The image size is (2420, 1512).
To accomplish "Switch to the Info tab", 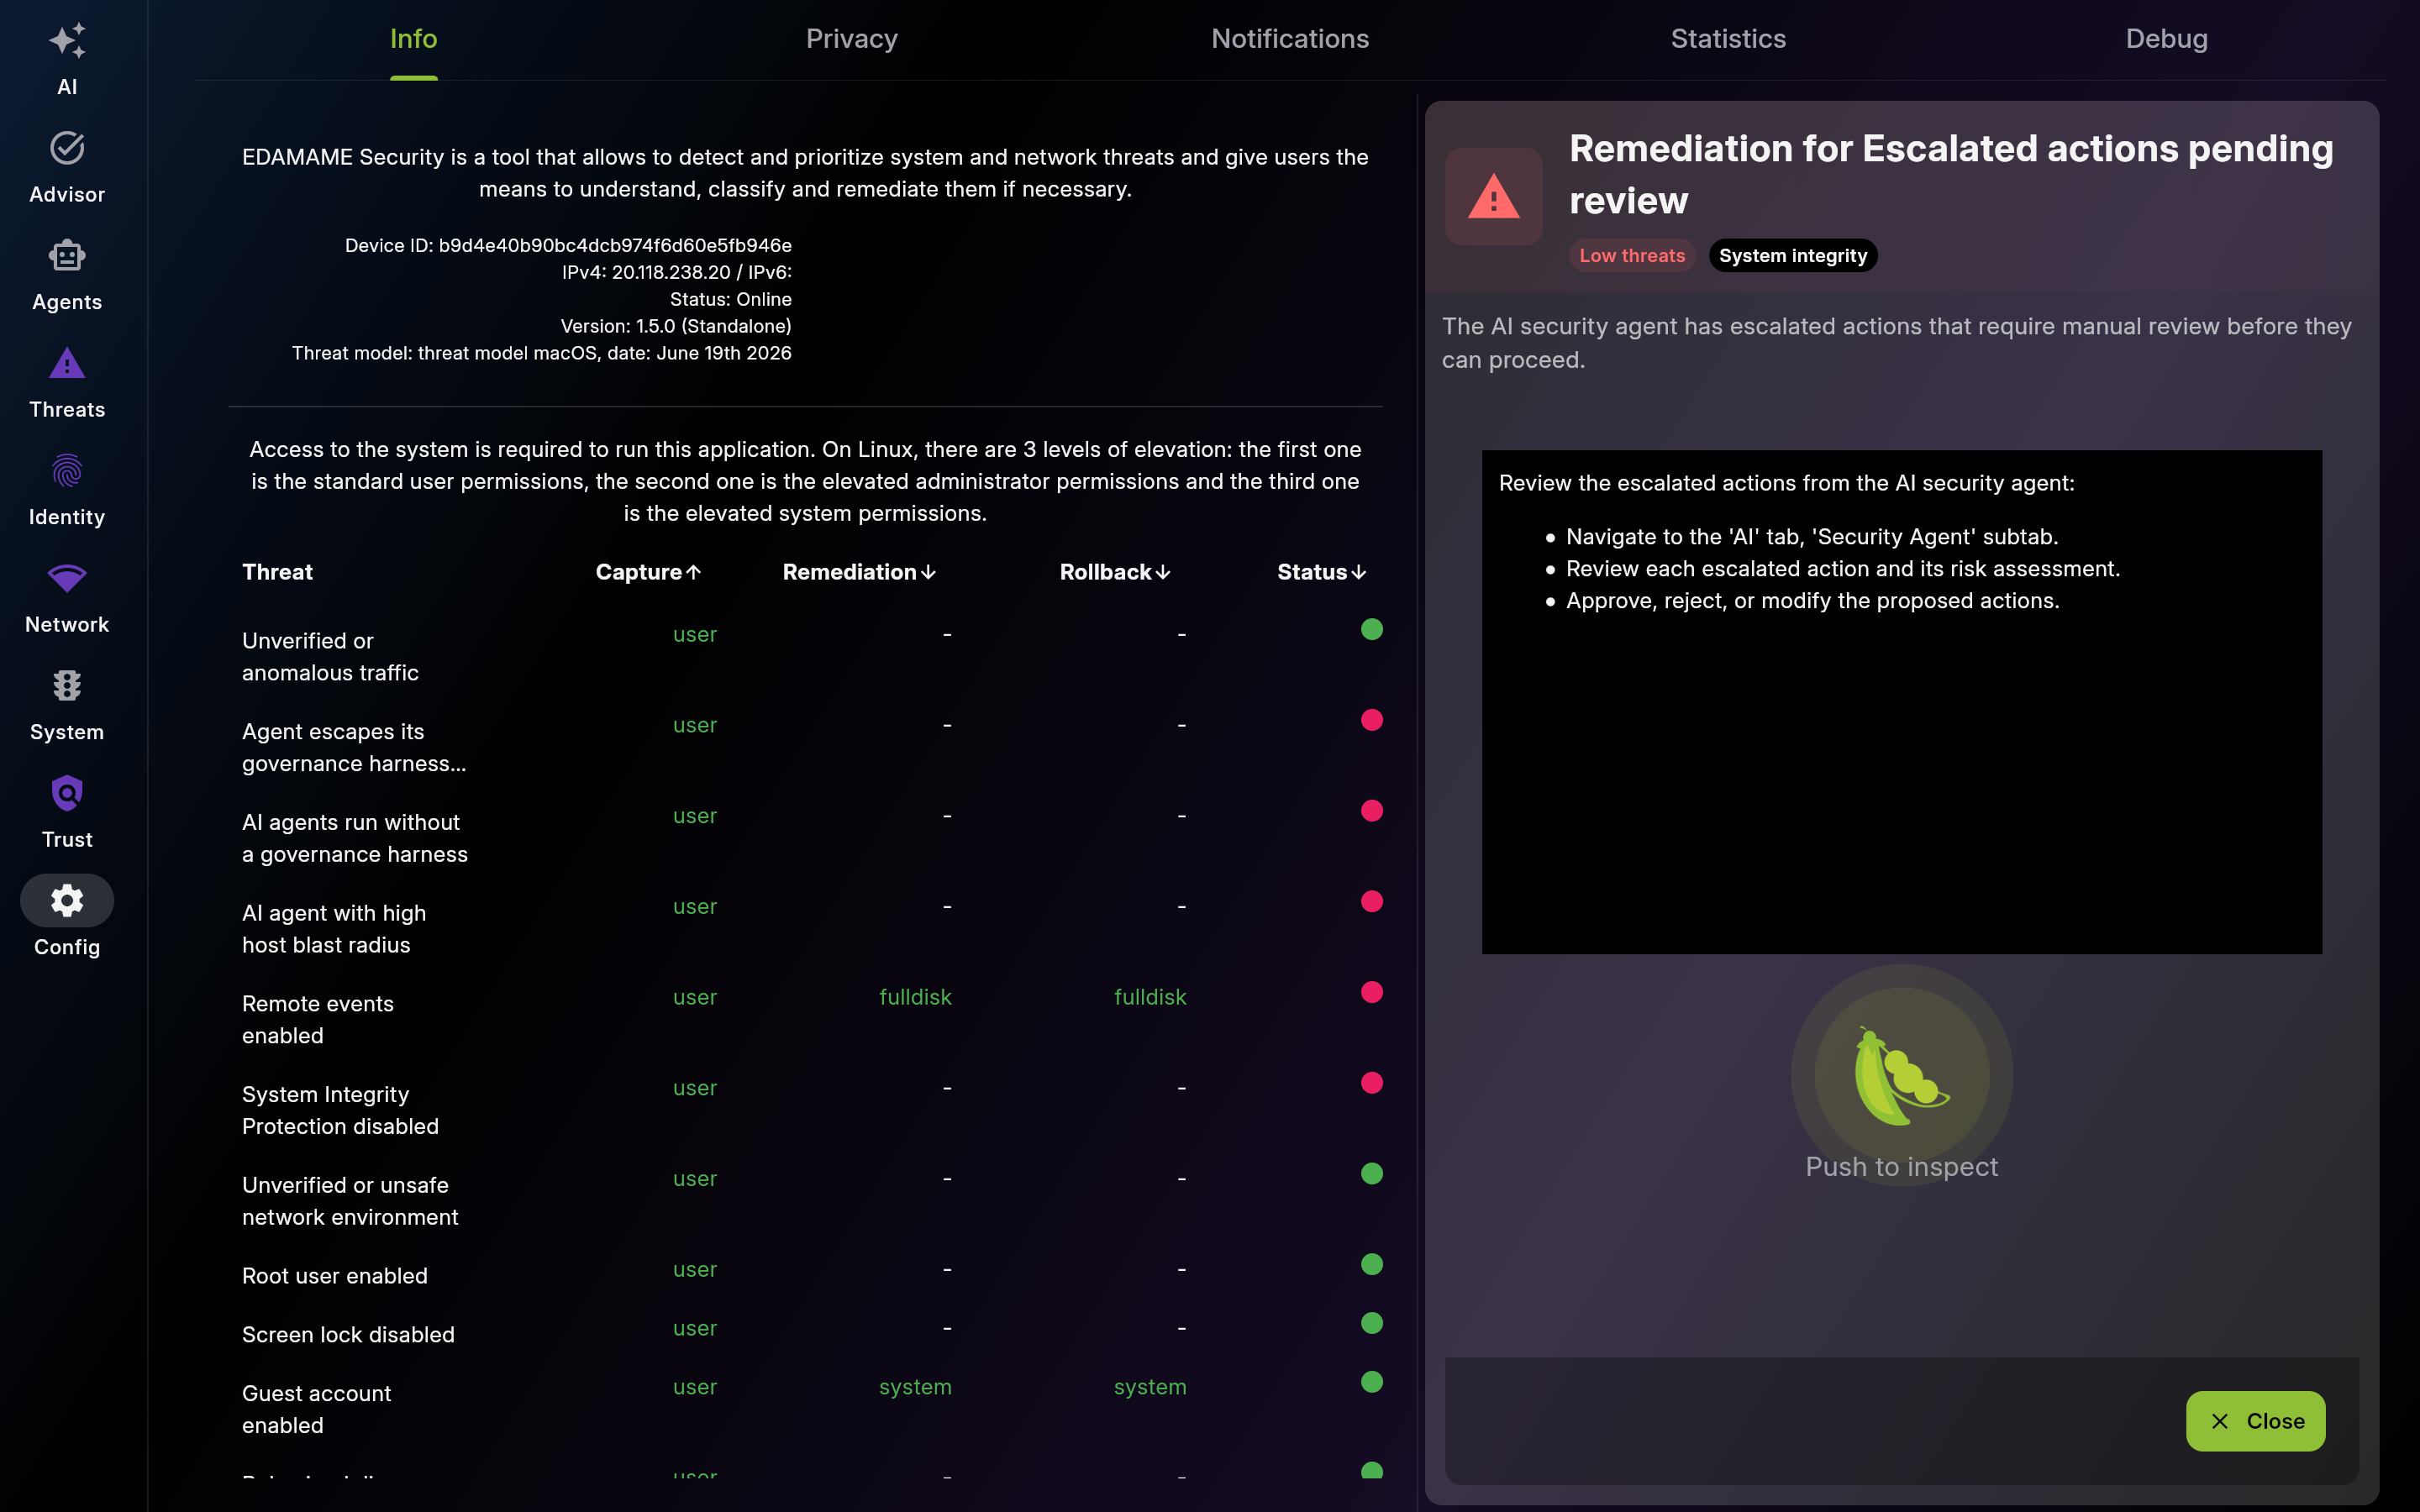I will pyautogui.click(x=413, y=39).
